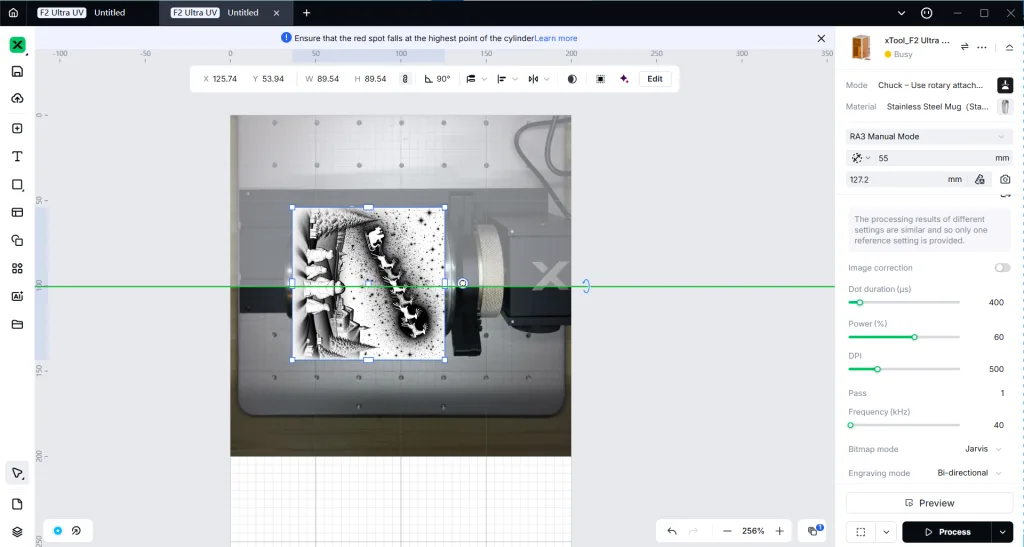Open the home screen icon
Image resolution: width=1024 pixels, height=547 pixels.
(13, 12)
